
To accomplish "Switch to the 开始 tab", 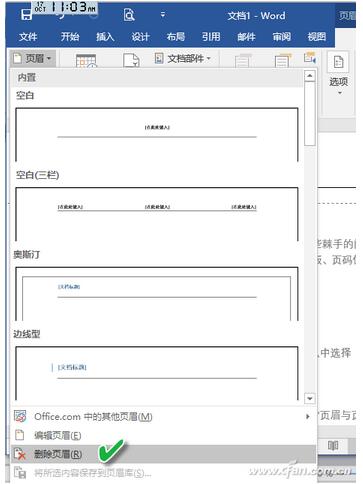I will click(x=70, y=37).
